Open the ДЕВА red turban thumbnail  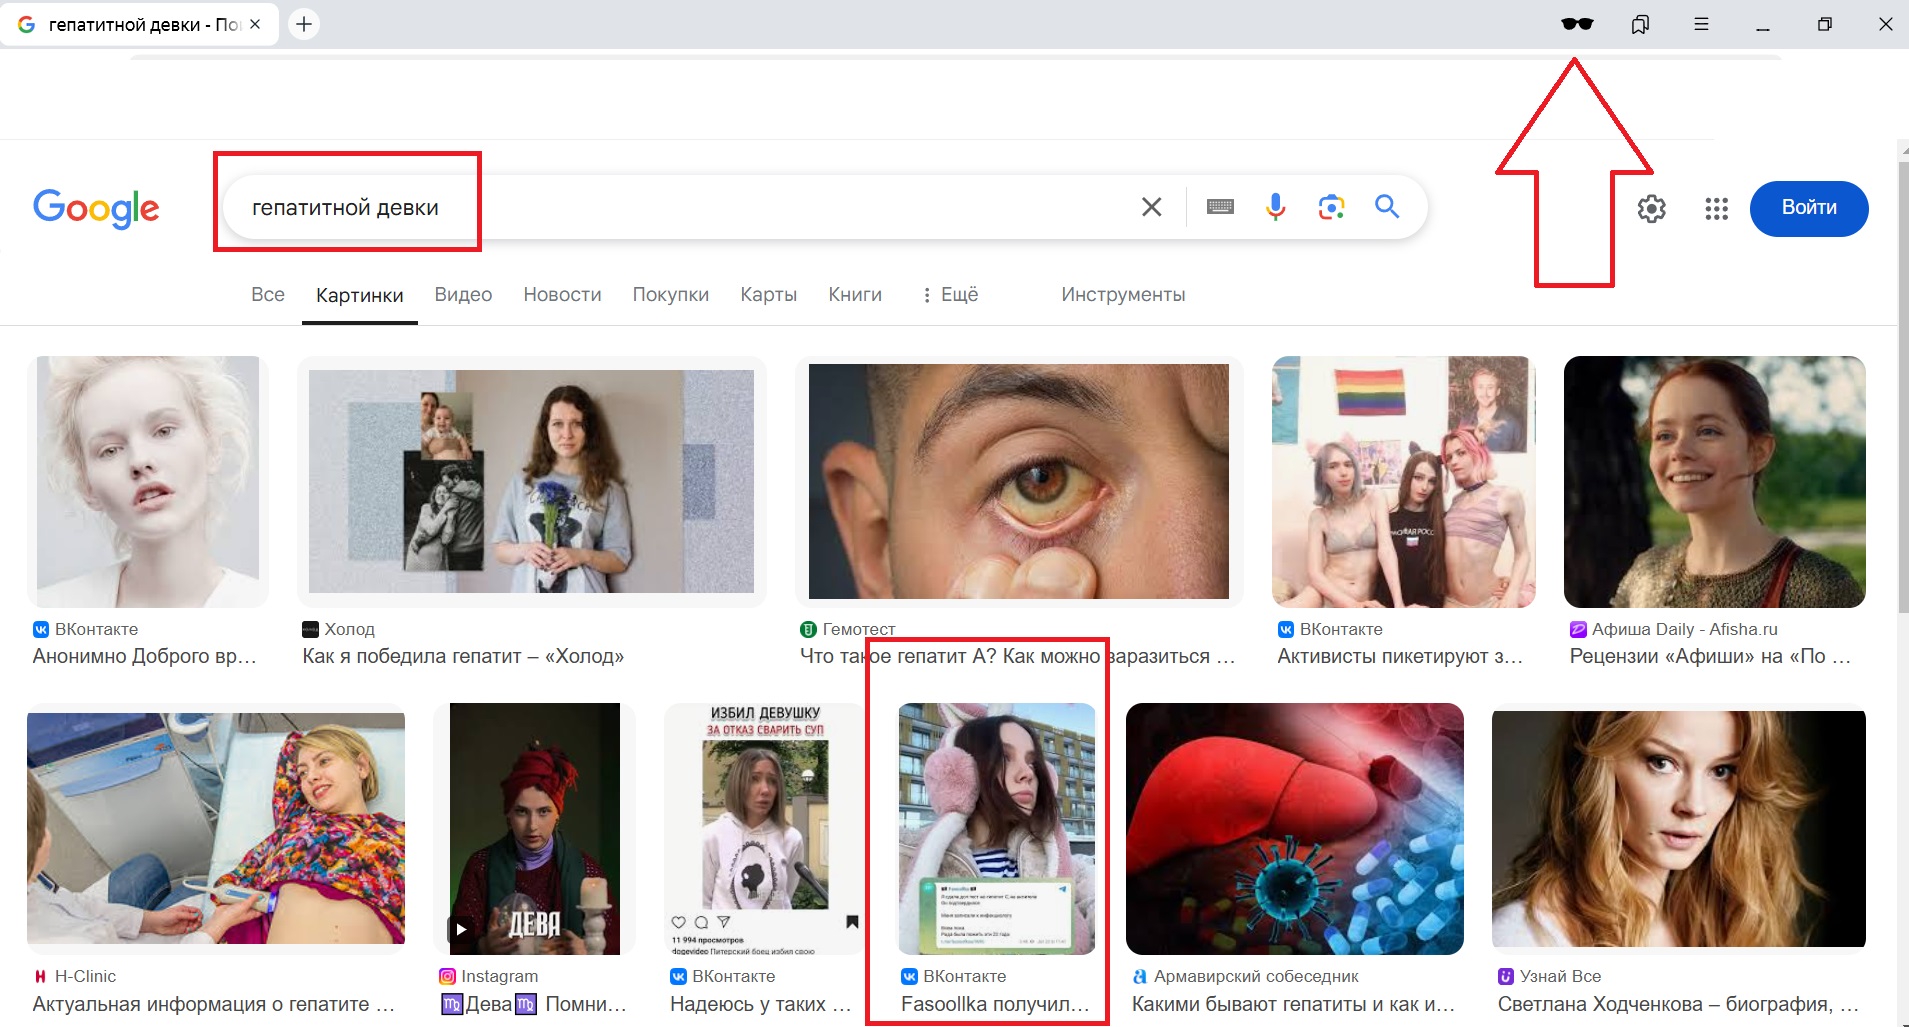535,829
